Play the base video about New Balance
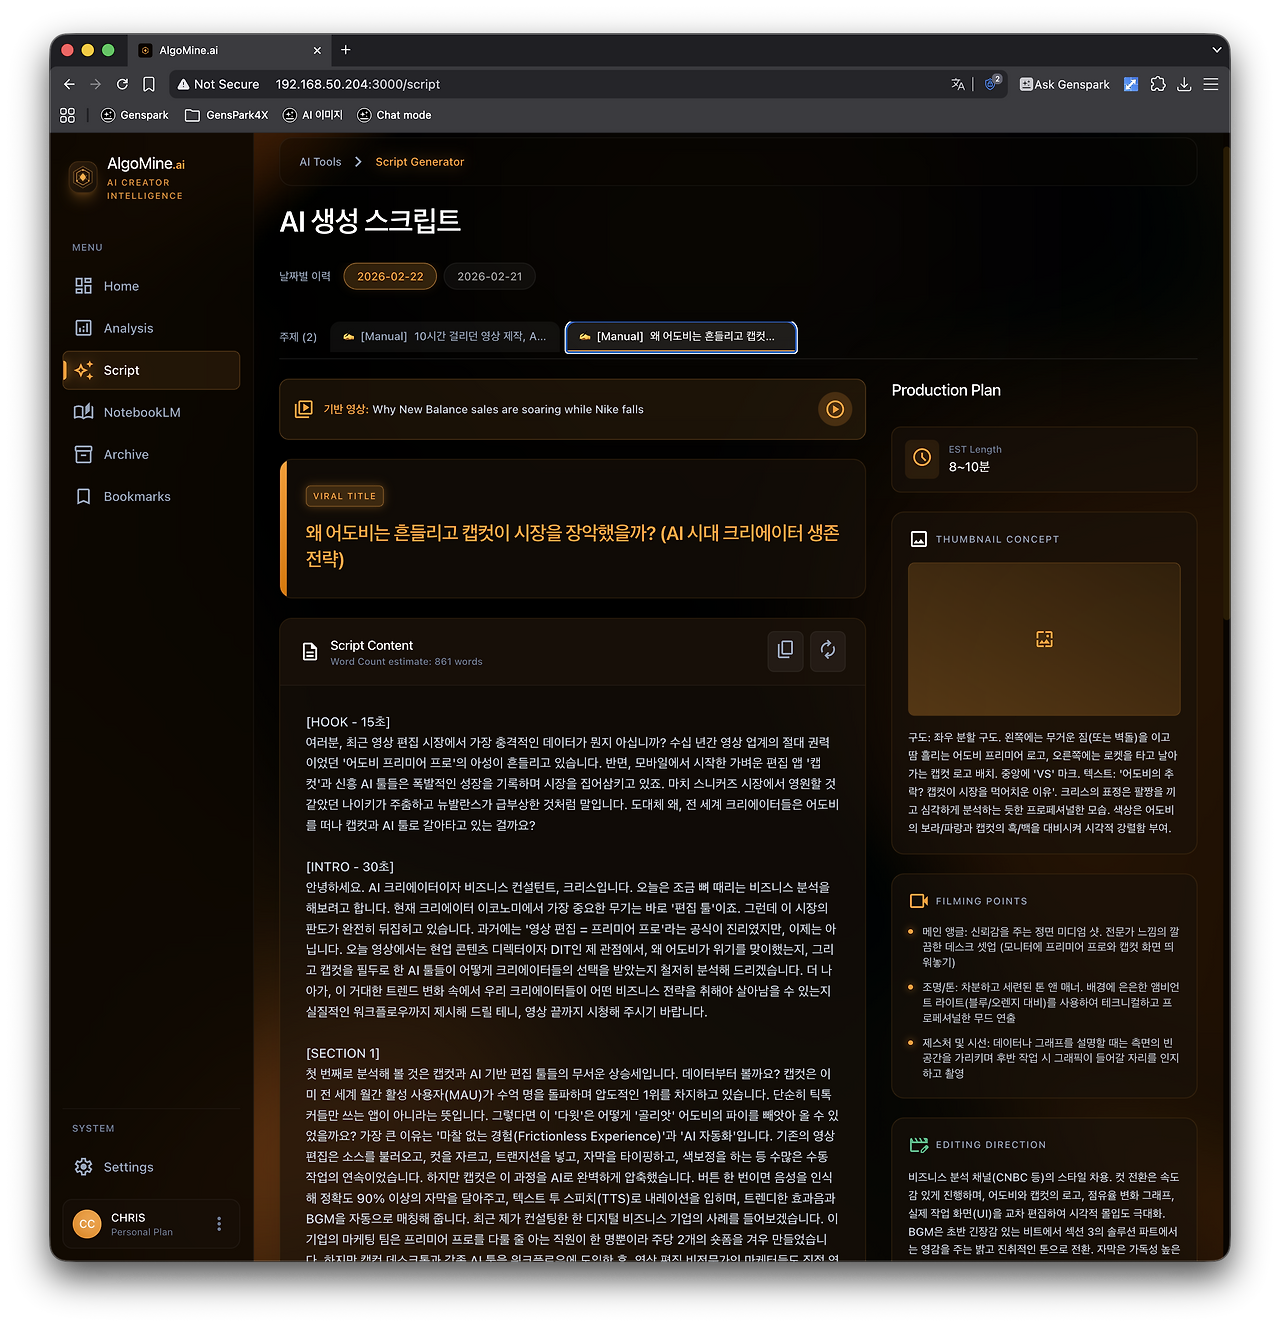The width and height of the screenshot is (1280, 1327). click(x=834, y=409)
